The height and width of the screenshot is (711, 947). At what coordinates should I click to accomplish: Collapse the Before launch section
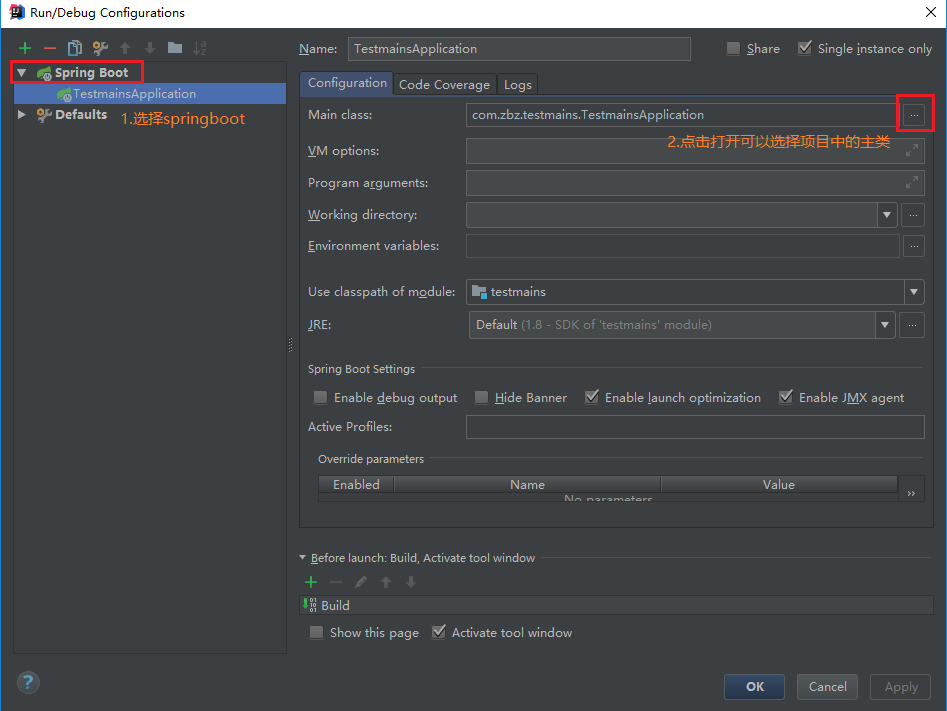[303, 558]
